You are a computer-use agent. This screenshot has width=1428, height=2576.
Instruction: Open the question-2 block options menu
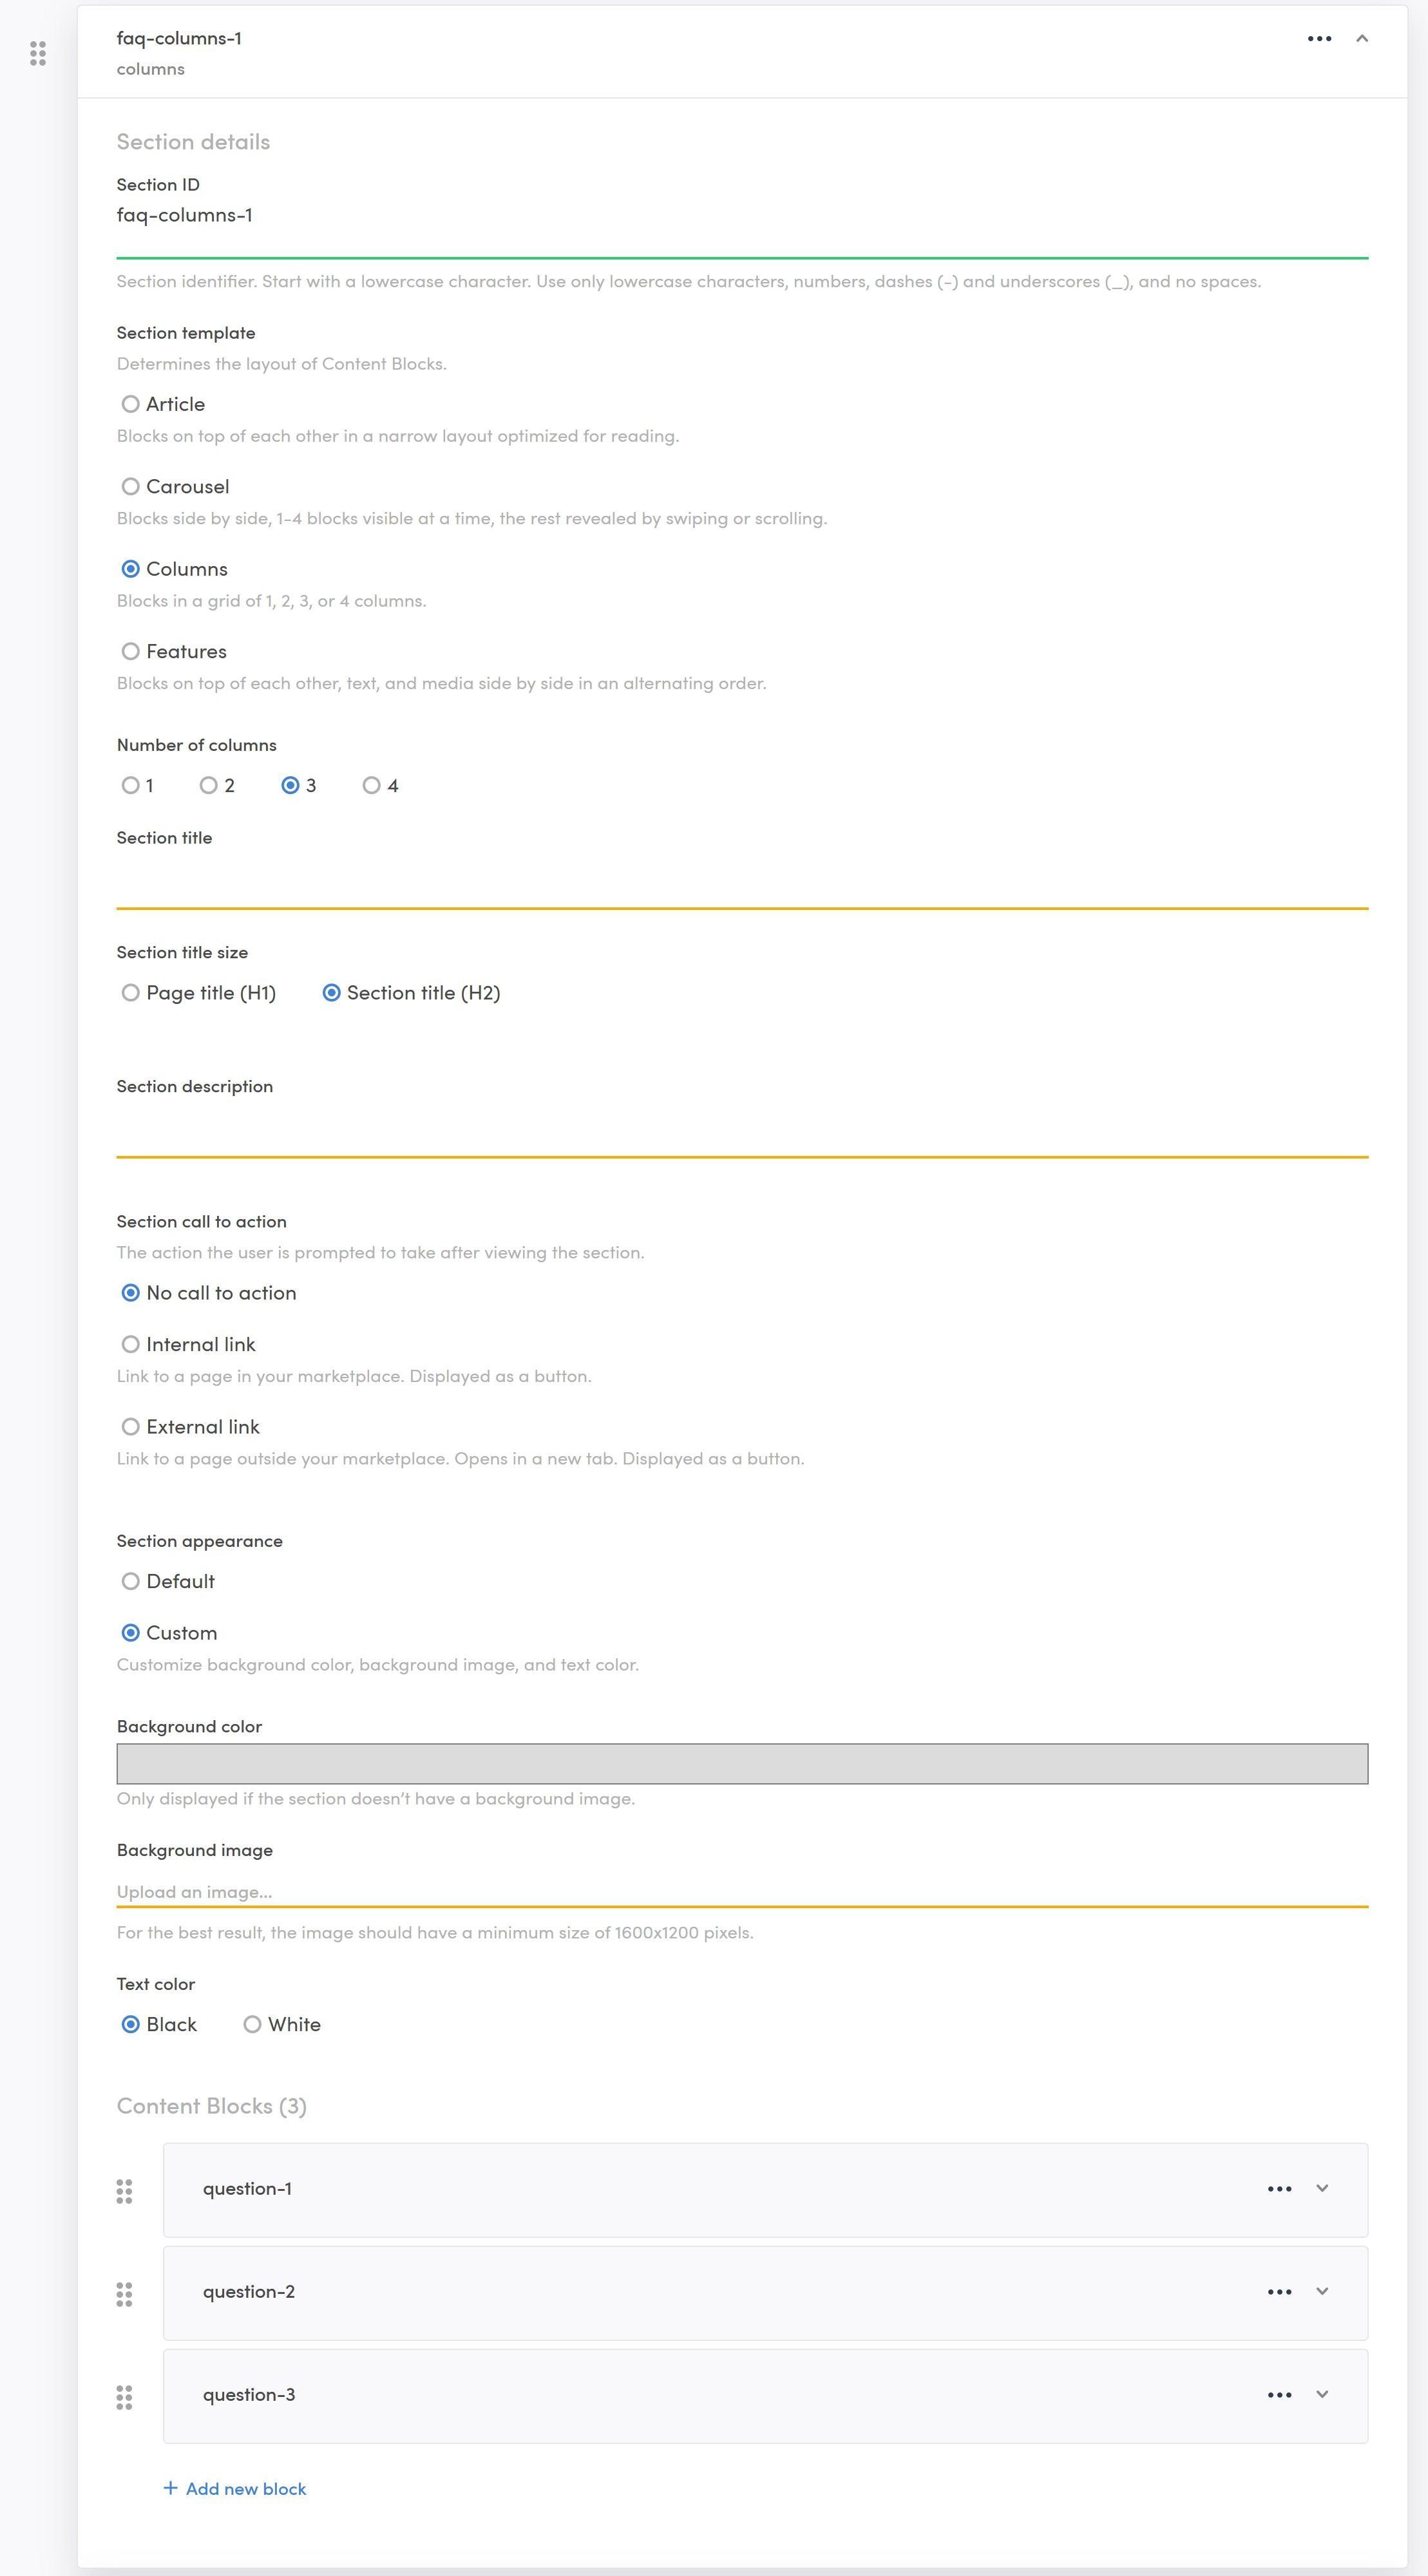point(1279,2292)
